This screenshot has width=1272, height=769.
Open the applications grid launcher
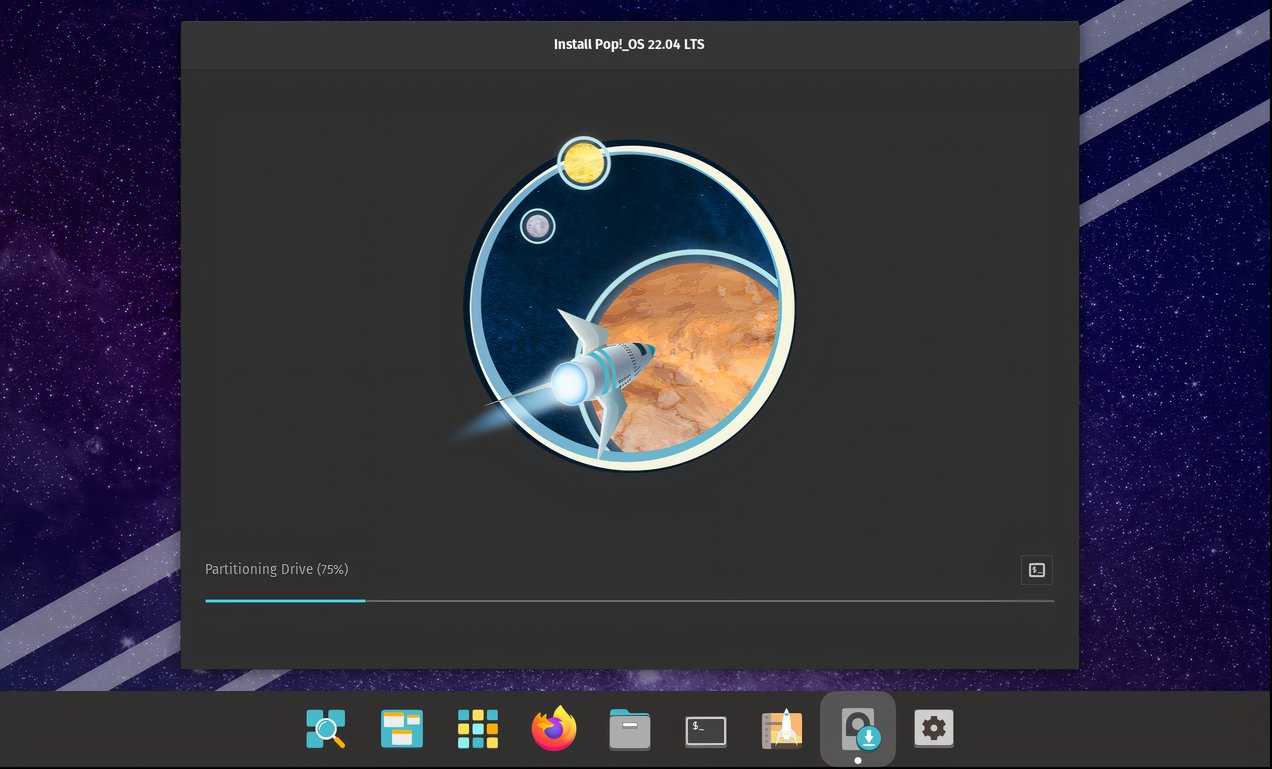click(477, 729)
